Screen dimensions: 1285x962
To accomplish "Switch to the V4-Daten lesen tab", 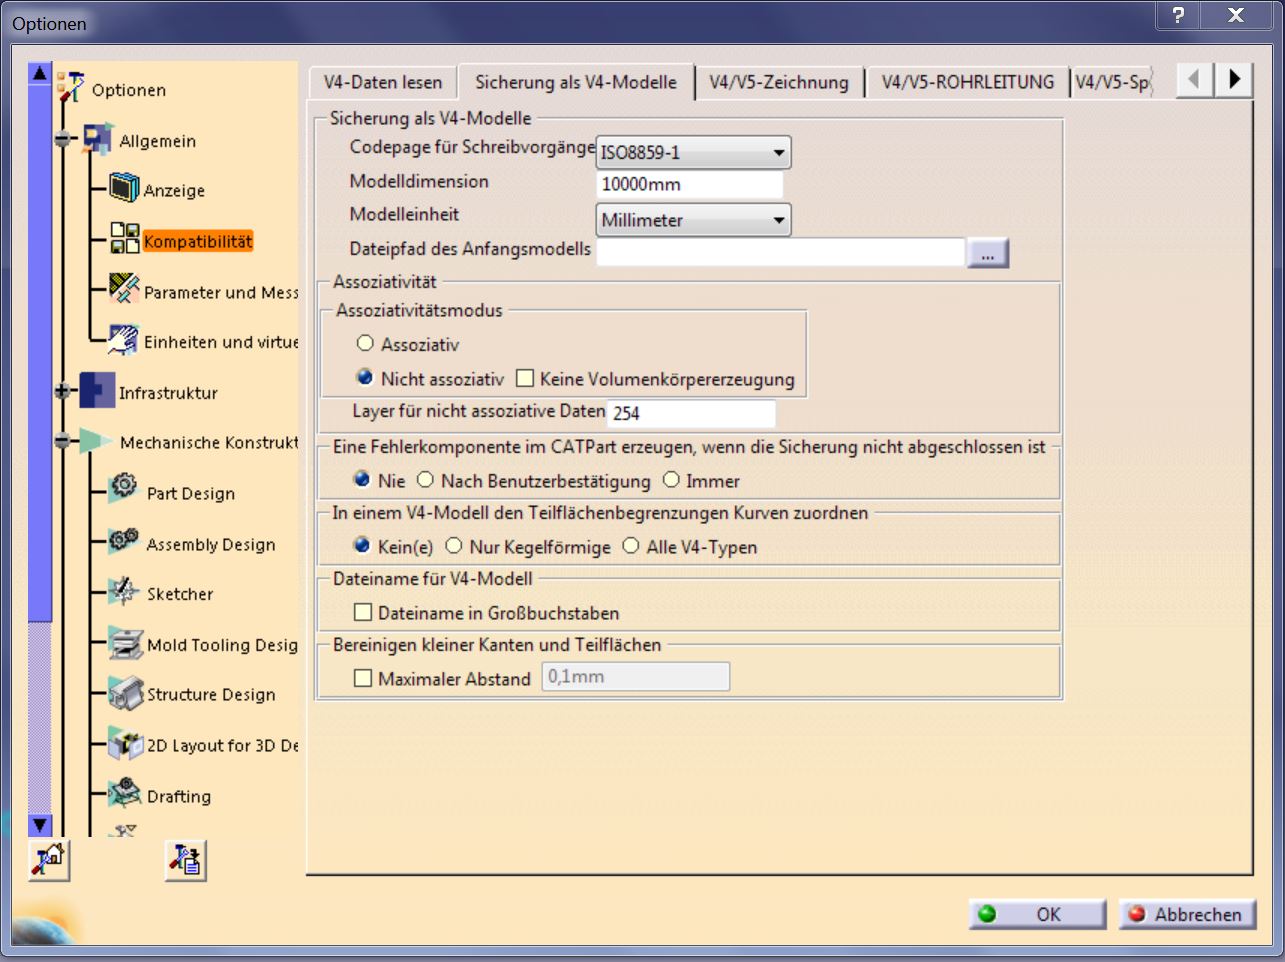I will [383, 82].
